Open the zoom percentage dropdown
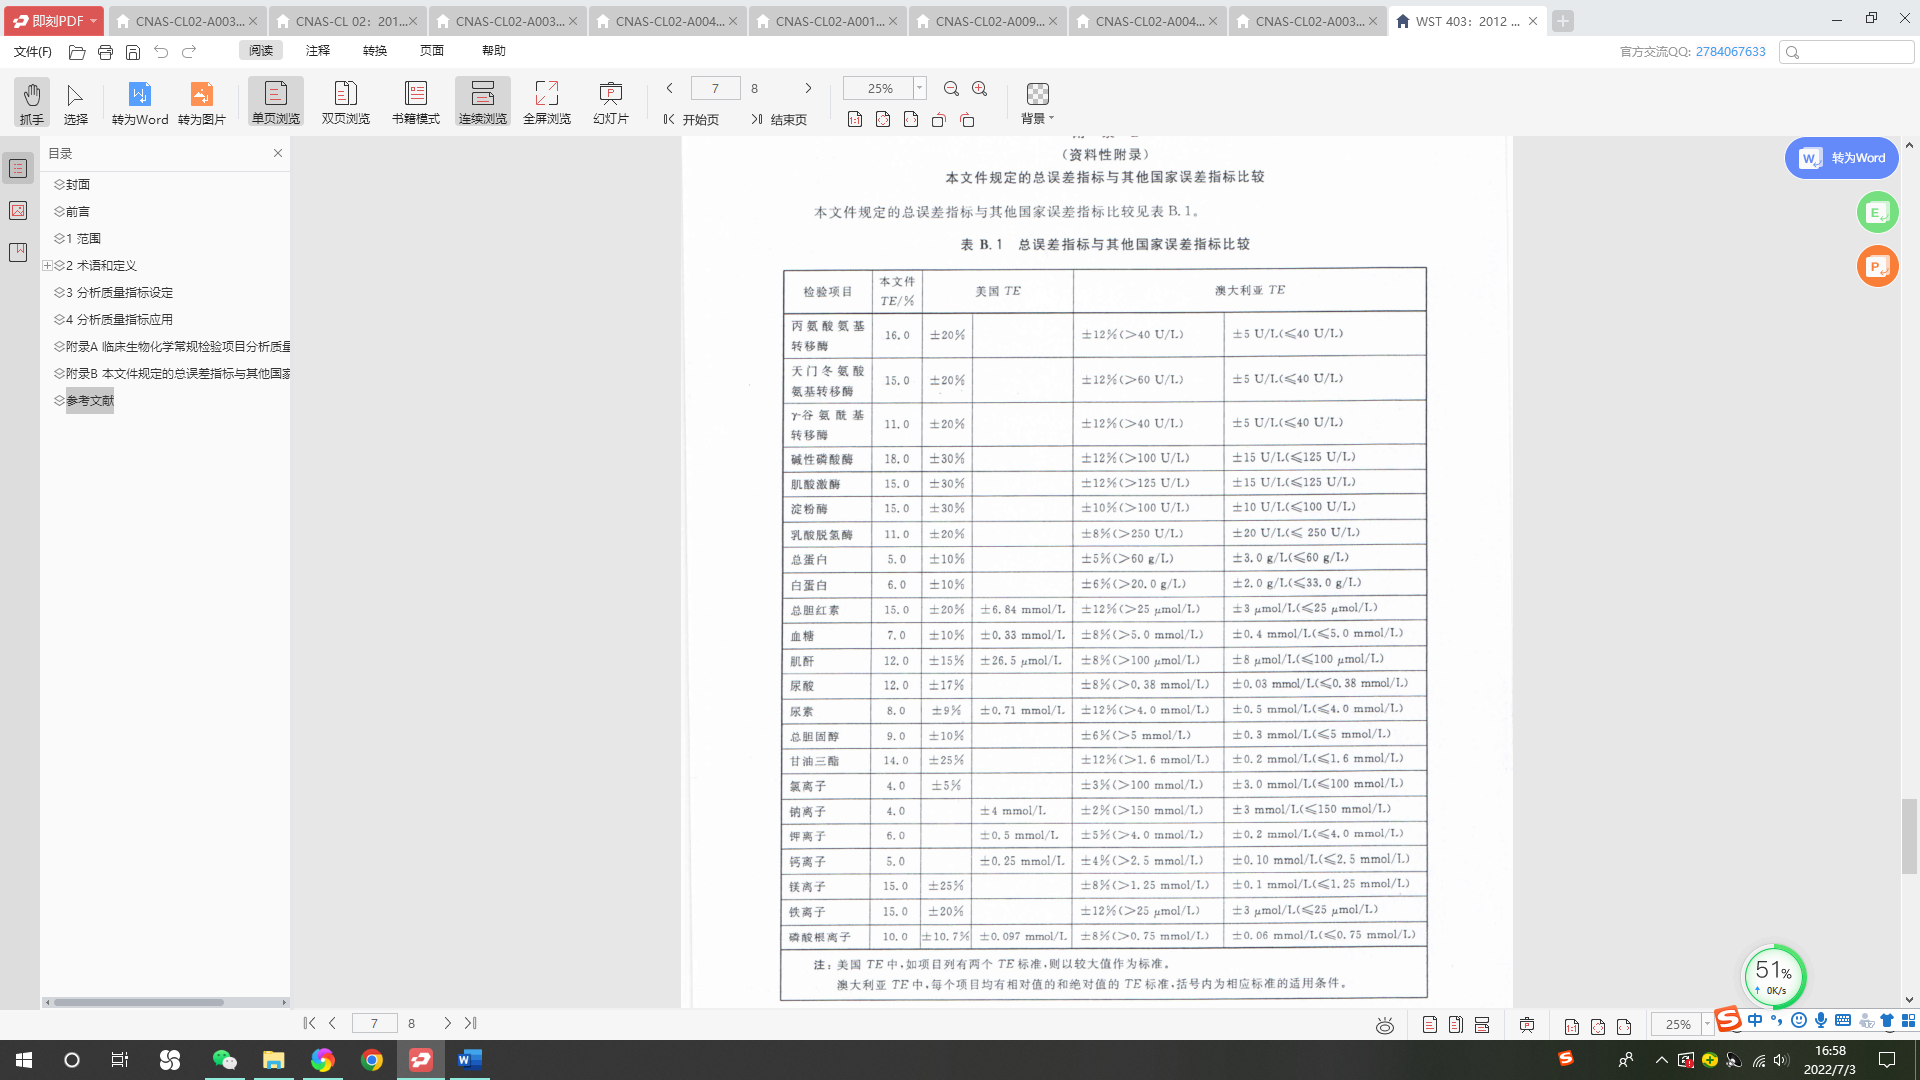 coord(919,88)
